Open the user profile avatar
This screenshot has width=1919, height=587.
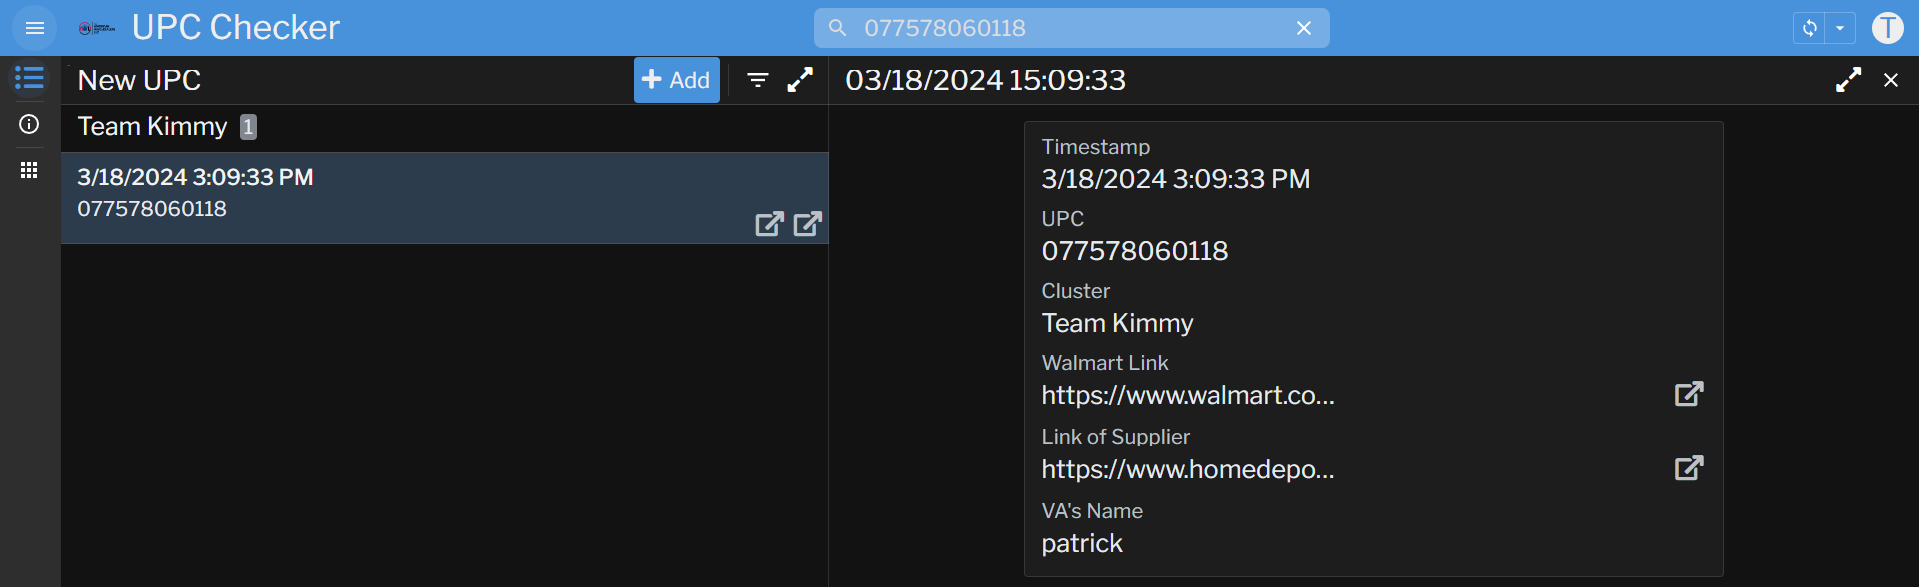point(1887,28)
